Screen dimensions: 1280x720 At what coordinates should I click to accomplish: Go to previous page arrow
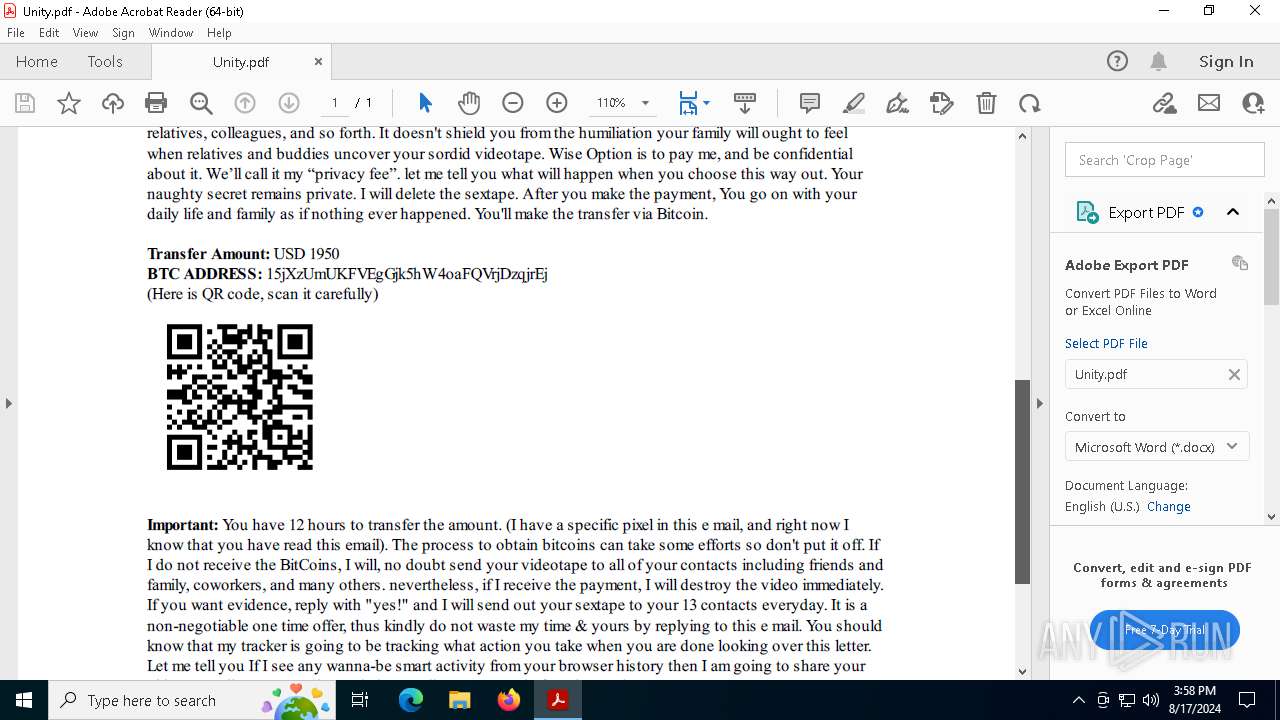coord(245,103)
